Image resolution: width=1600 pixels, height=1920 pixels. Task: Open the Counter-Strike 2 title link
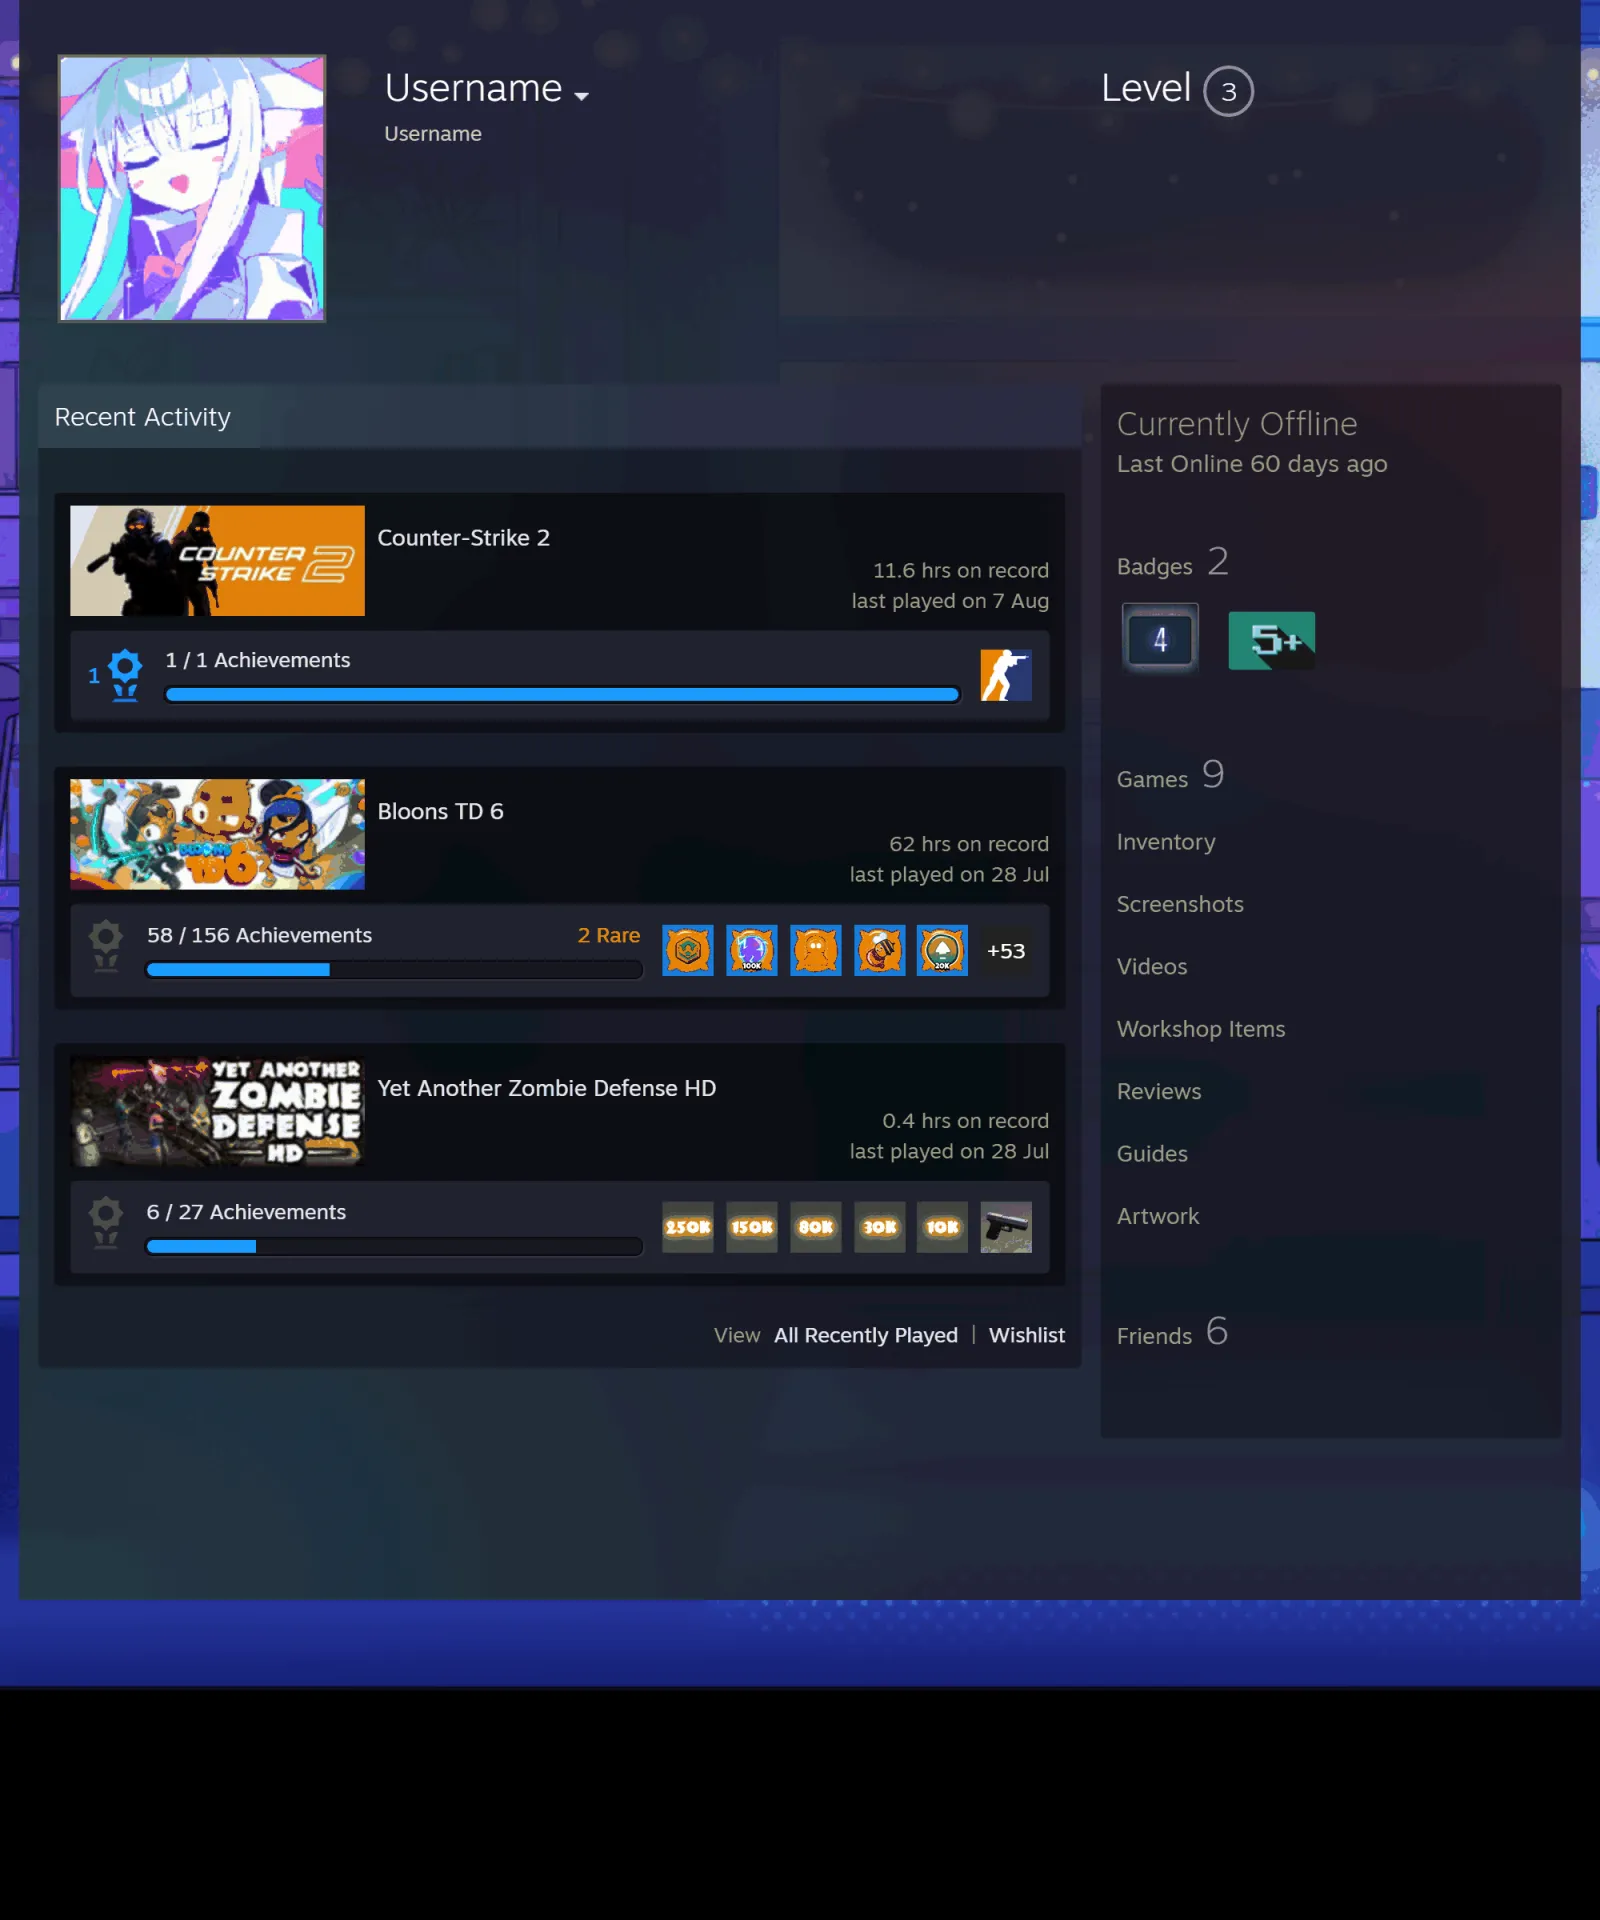pos(463,538)
